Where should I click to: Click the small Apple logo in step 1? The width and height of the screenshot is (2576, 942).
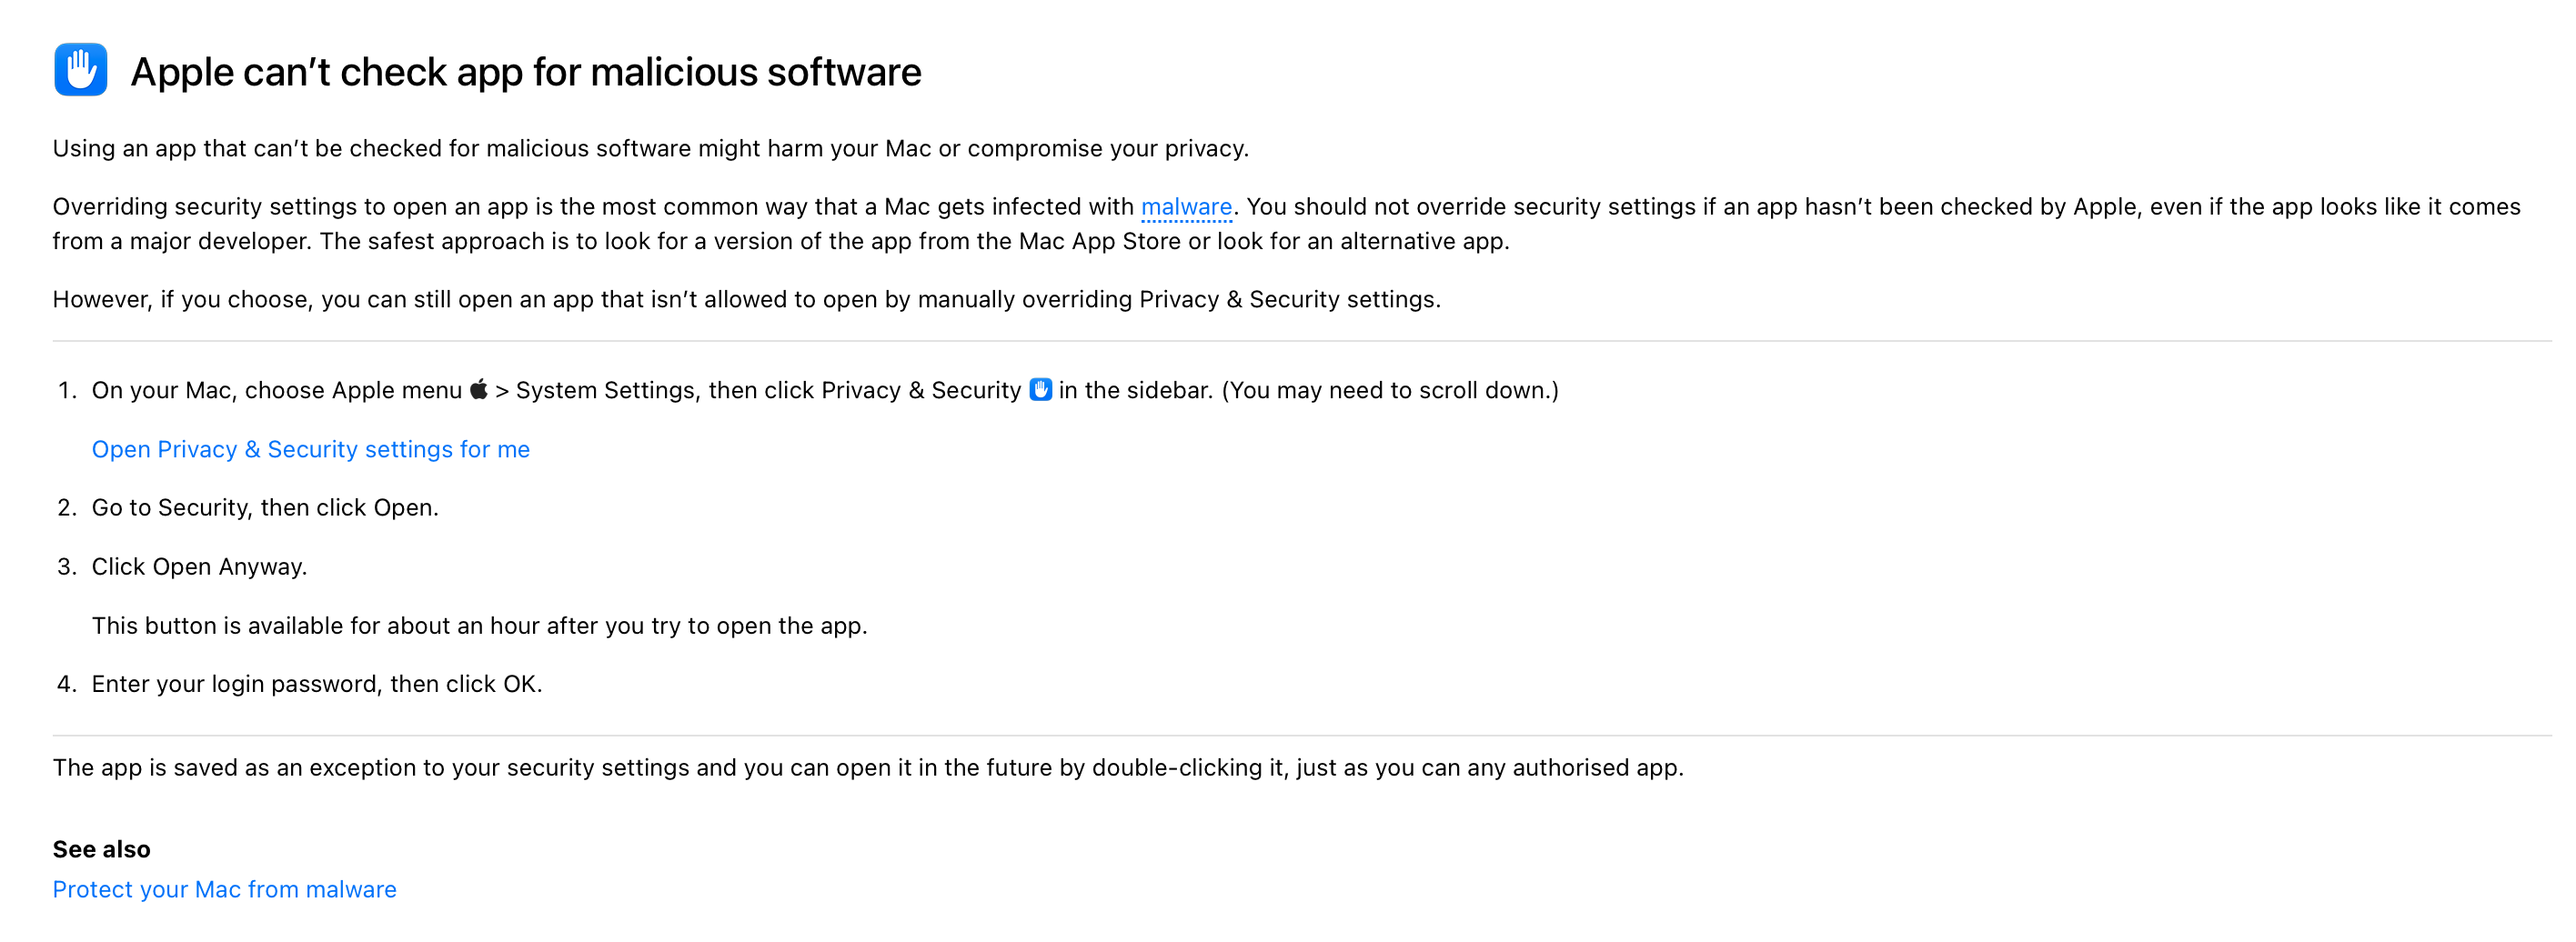(x=479, y=390)
